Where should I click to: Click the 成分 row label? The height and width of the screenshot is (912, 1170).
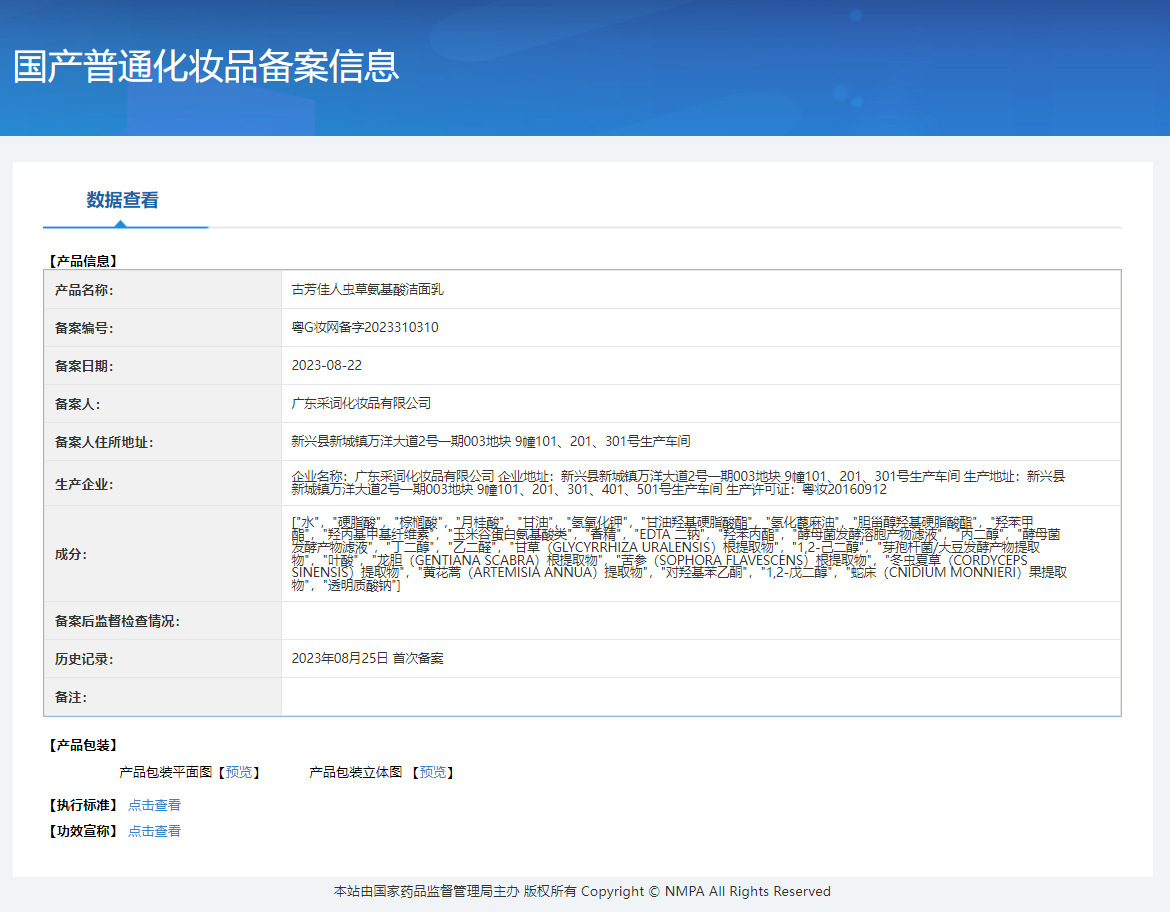pyautogui.click(x=70, y=555)
